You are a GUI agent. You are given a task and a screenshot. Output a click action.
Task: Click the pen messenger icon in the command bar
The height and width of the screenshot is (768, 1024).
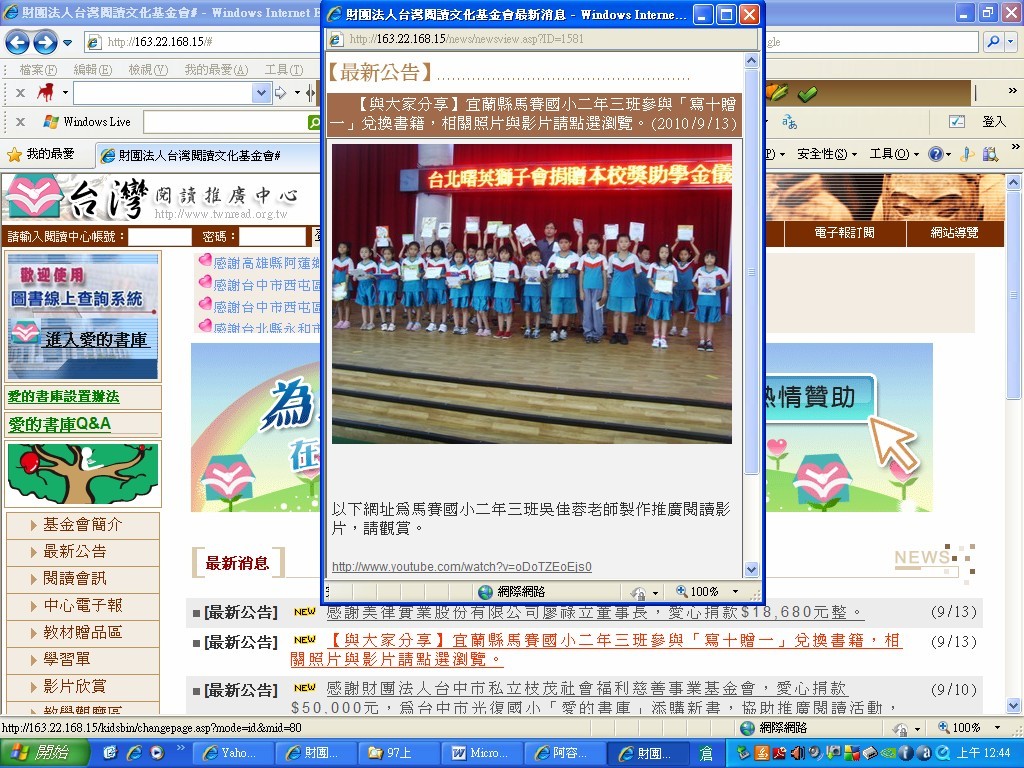pos(967,154)
